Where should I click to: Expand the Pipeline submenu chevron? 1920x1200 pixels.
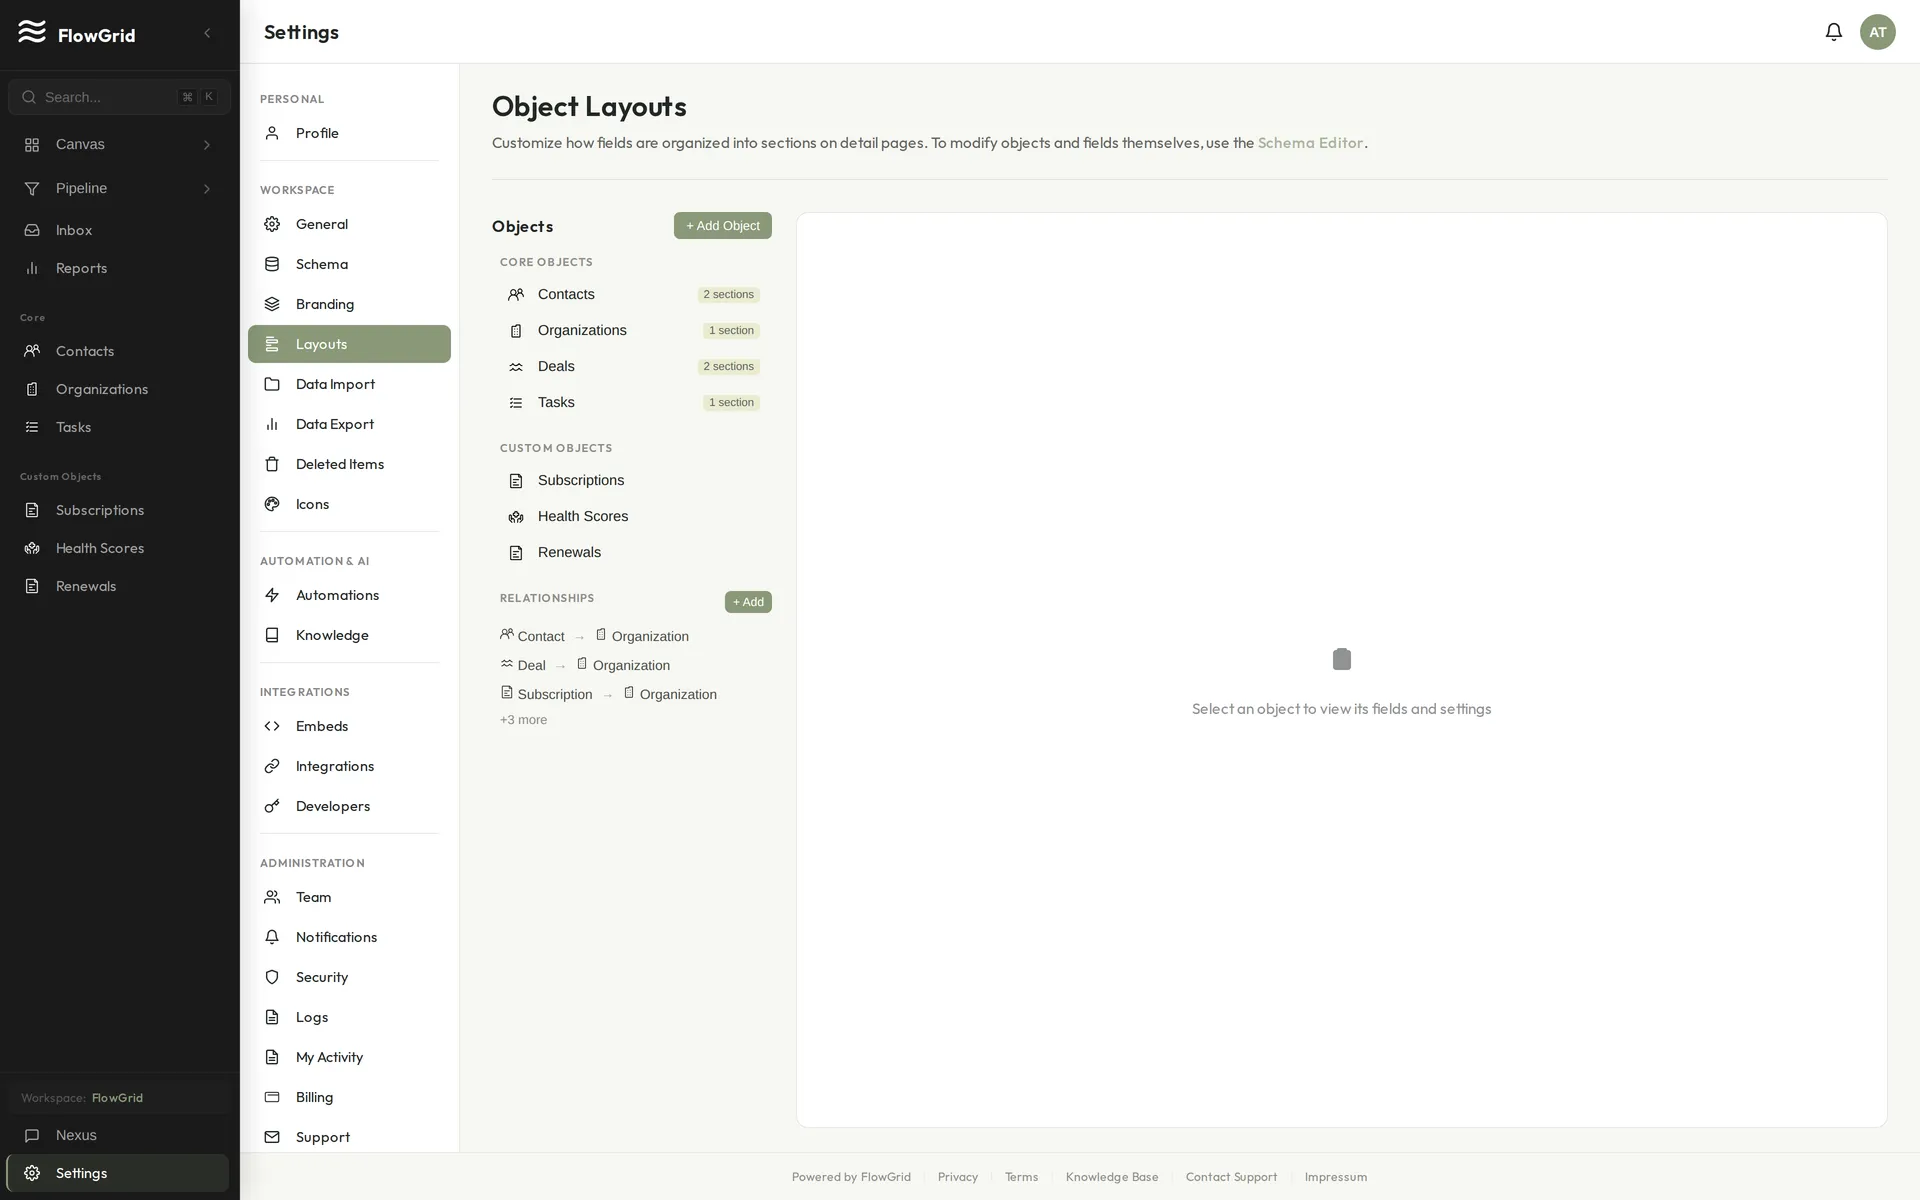point(207,189)
